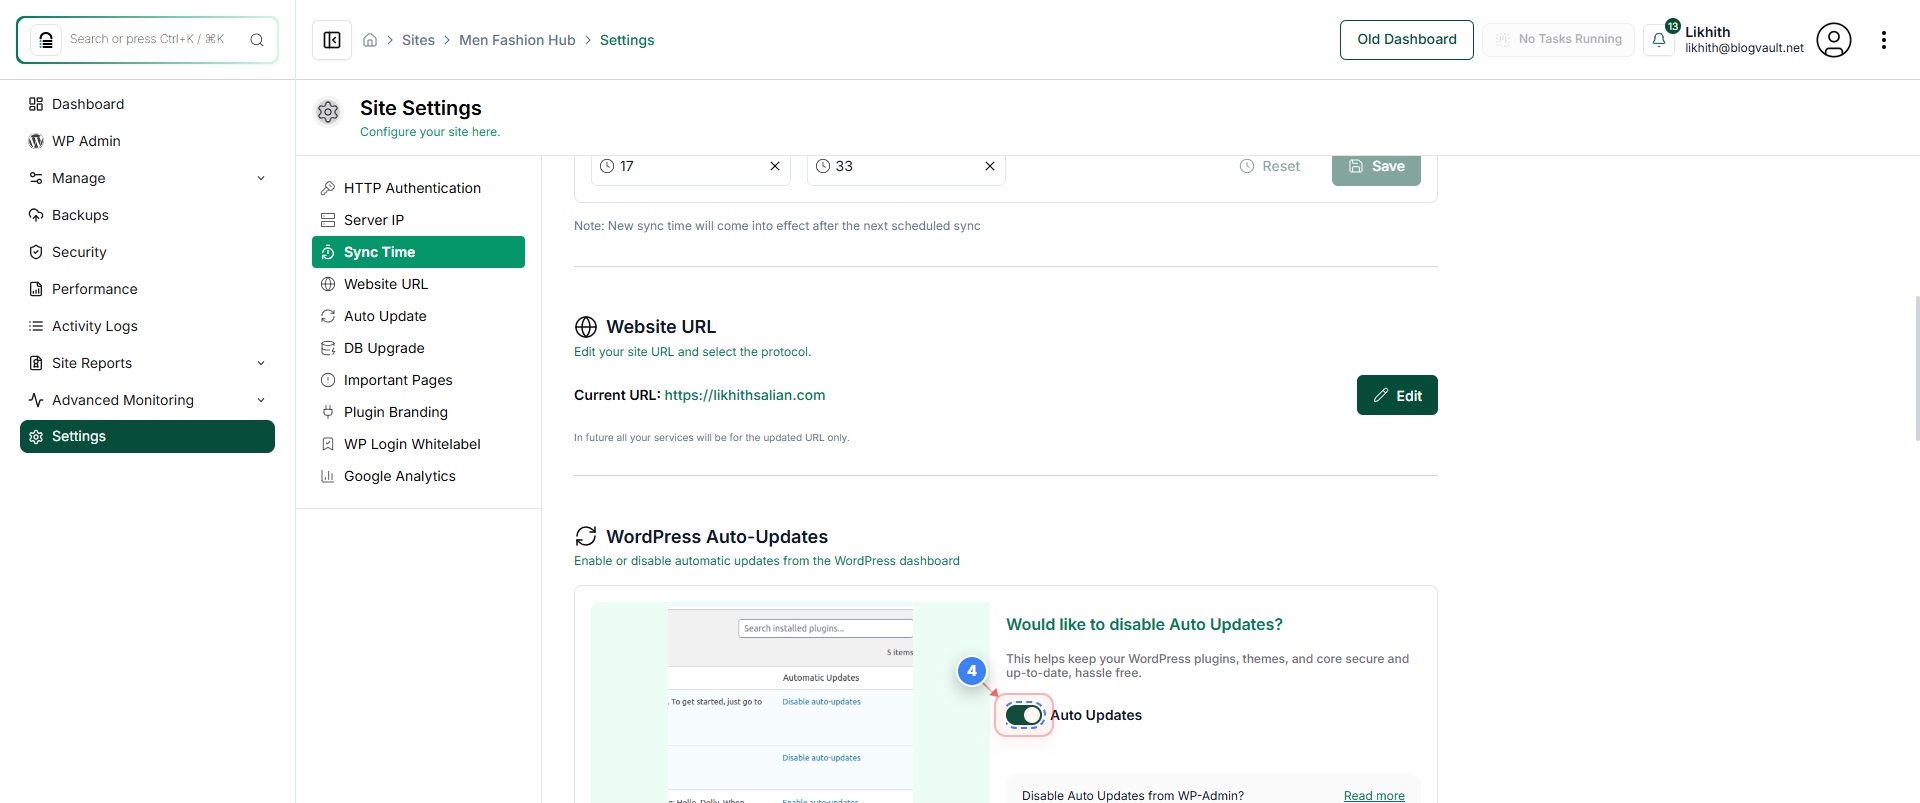Open Backups in the sidebar

pos(147,215)
